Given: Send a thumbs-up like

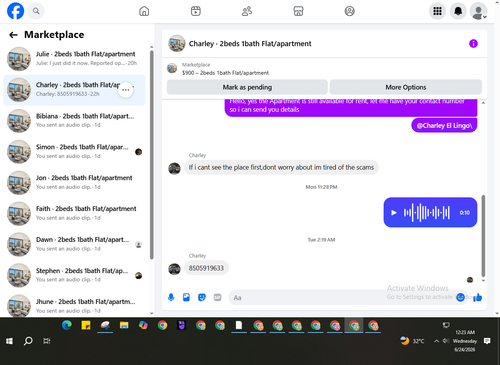Looking at the screenshot, I should tap(478, 297).
